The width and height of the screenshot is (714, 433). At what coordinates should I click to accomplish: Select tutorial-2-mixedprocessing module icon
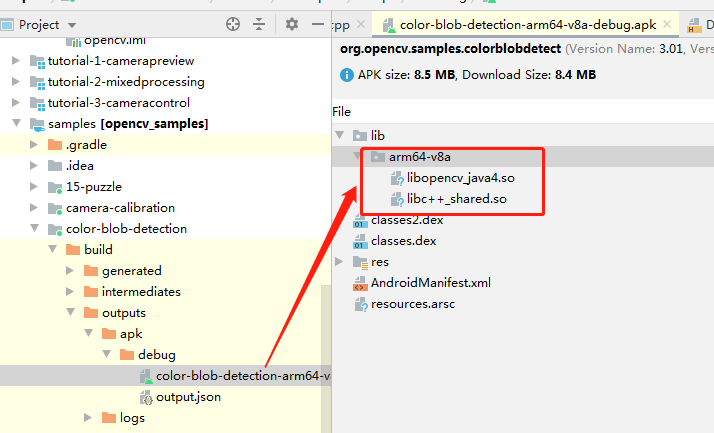tap(37, 82)
